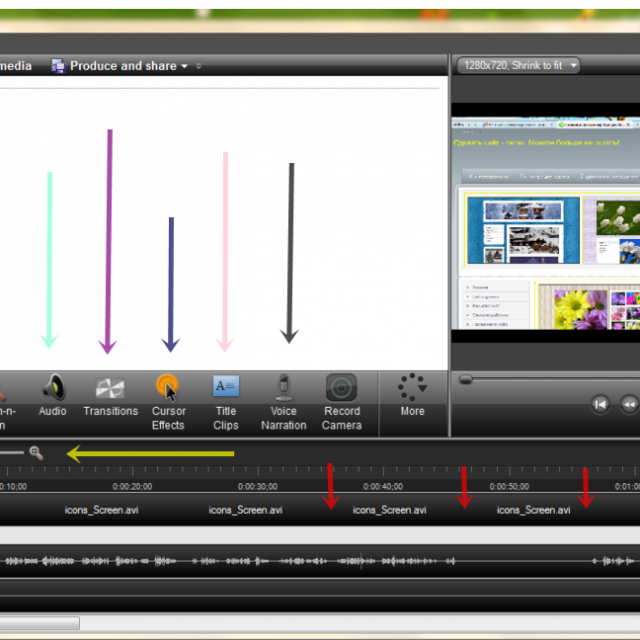
Task: Open the 1280x720 Shrink to fit dropdown
Action: [518, 66]
